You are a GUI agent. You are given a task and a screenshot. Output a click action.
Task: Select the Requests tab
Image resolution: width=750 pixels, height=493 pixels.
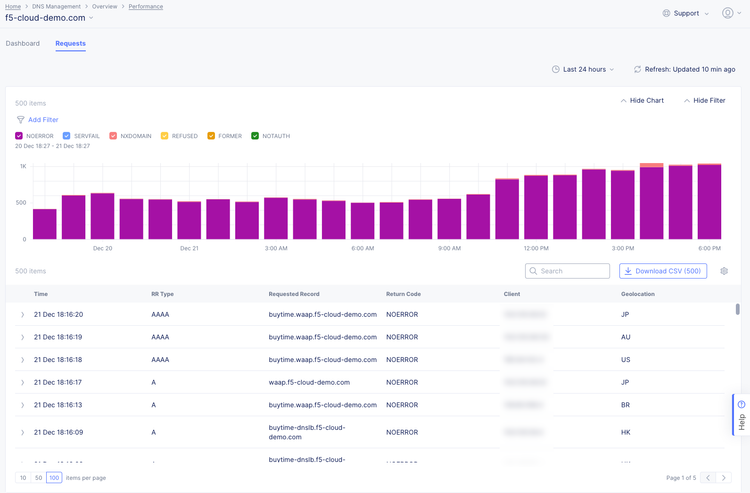pyautogui.click(x=70, y=44)
